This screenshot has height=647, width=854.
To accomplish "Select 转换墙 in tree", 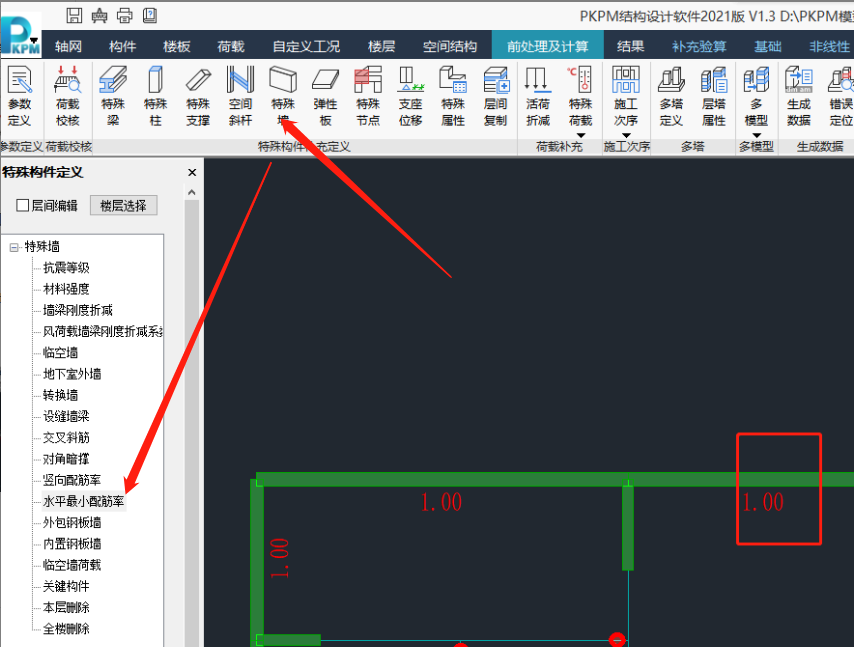I will (60, 395).
